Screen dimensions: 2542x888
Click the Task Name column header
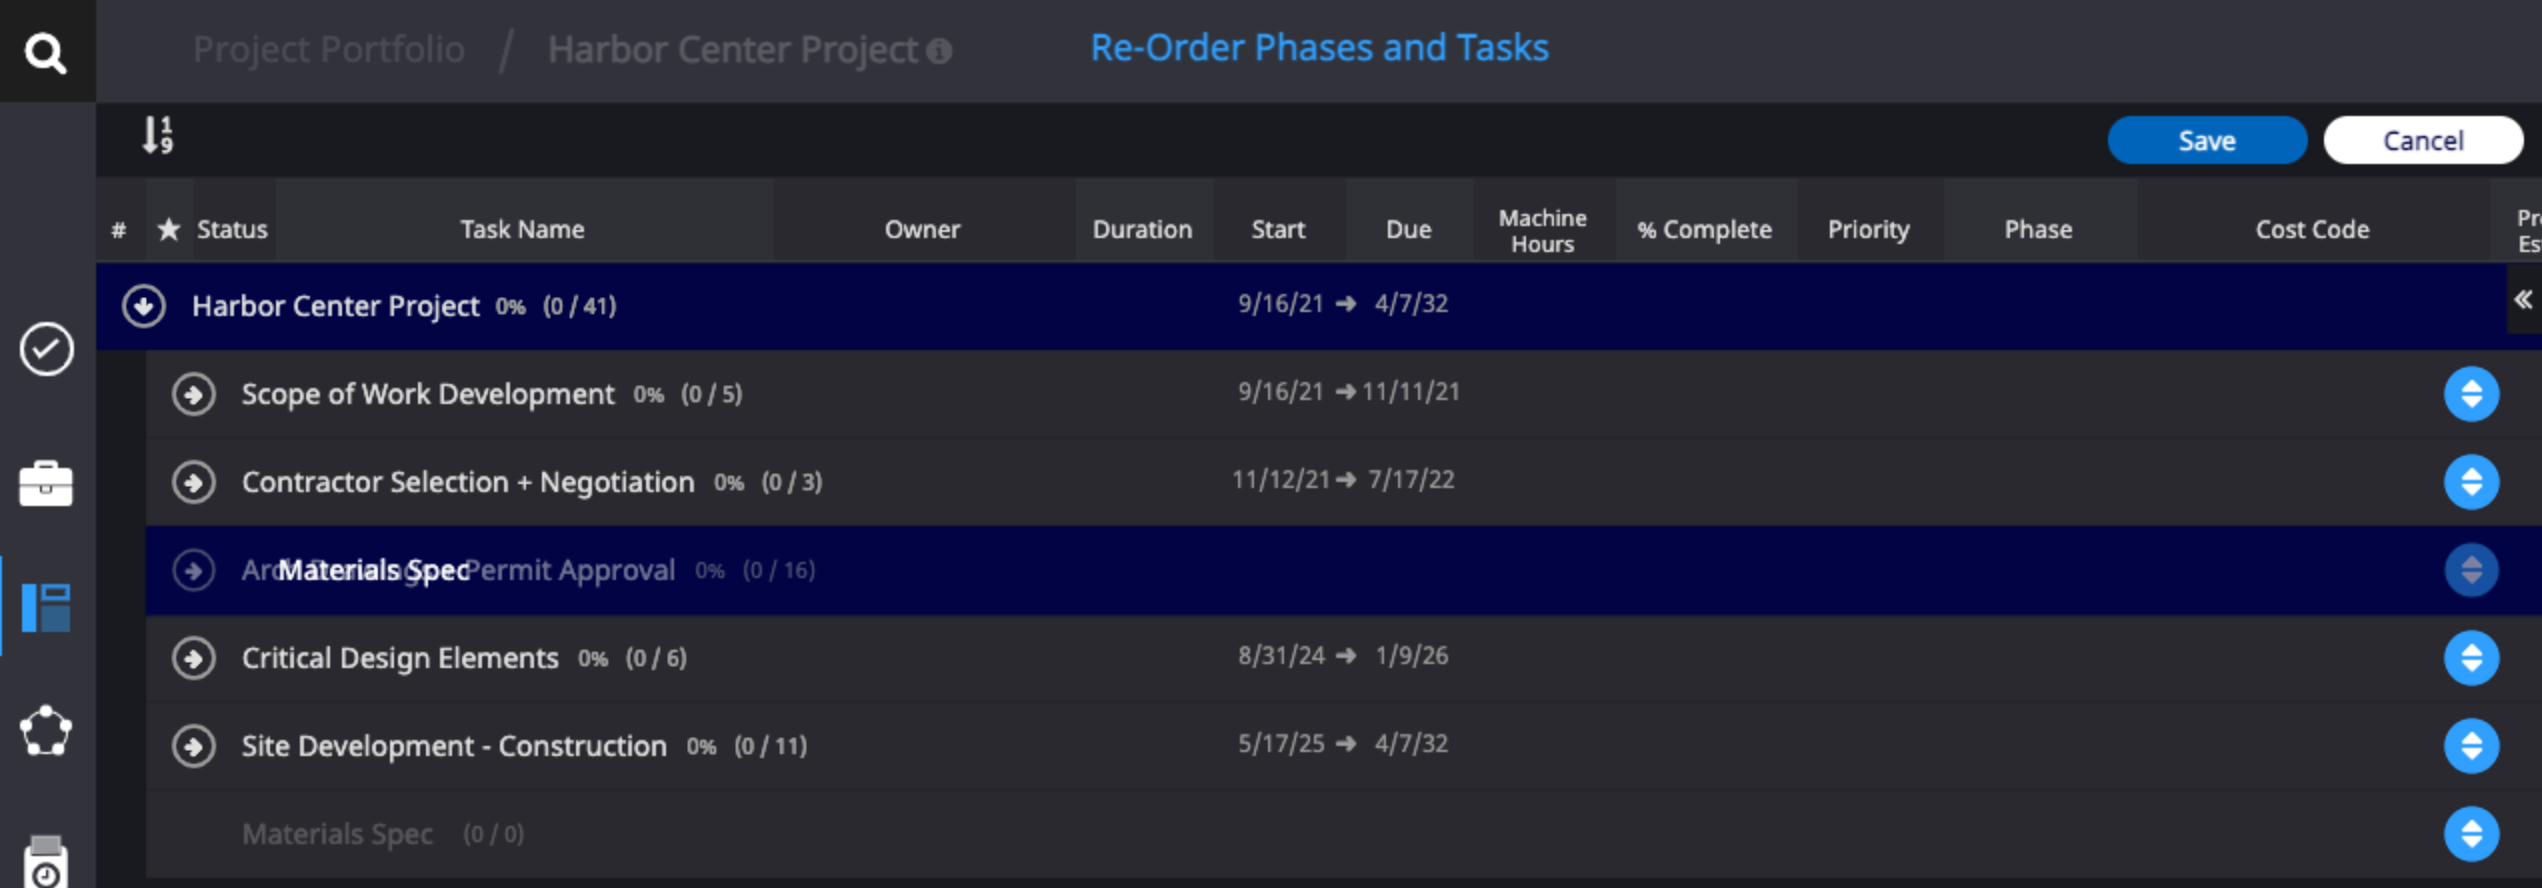pyautogui.click(x=522, y=229)
